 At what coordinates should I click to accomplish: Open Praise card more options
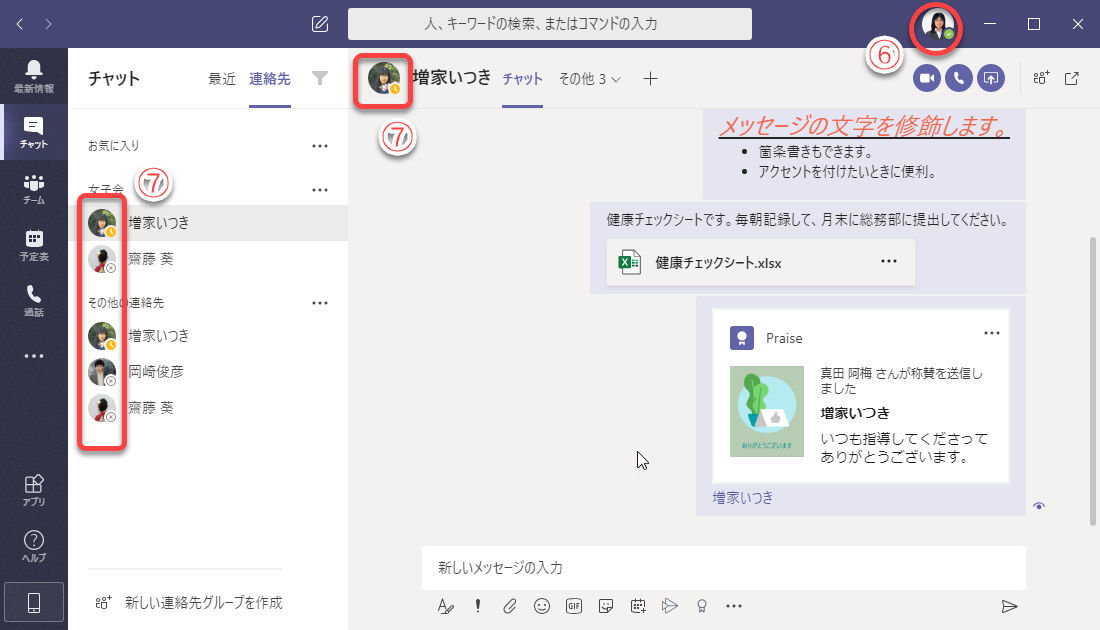pyautogui.click(x=991, y=333)
